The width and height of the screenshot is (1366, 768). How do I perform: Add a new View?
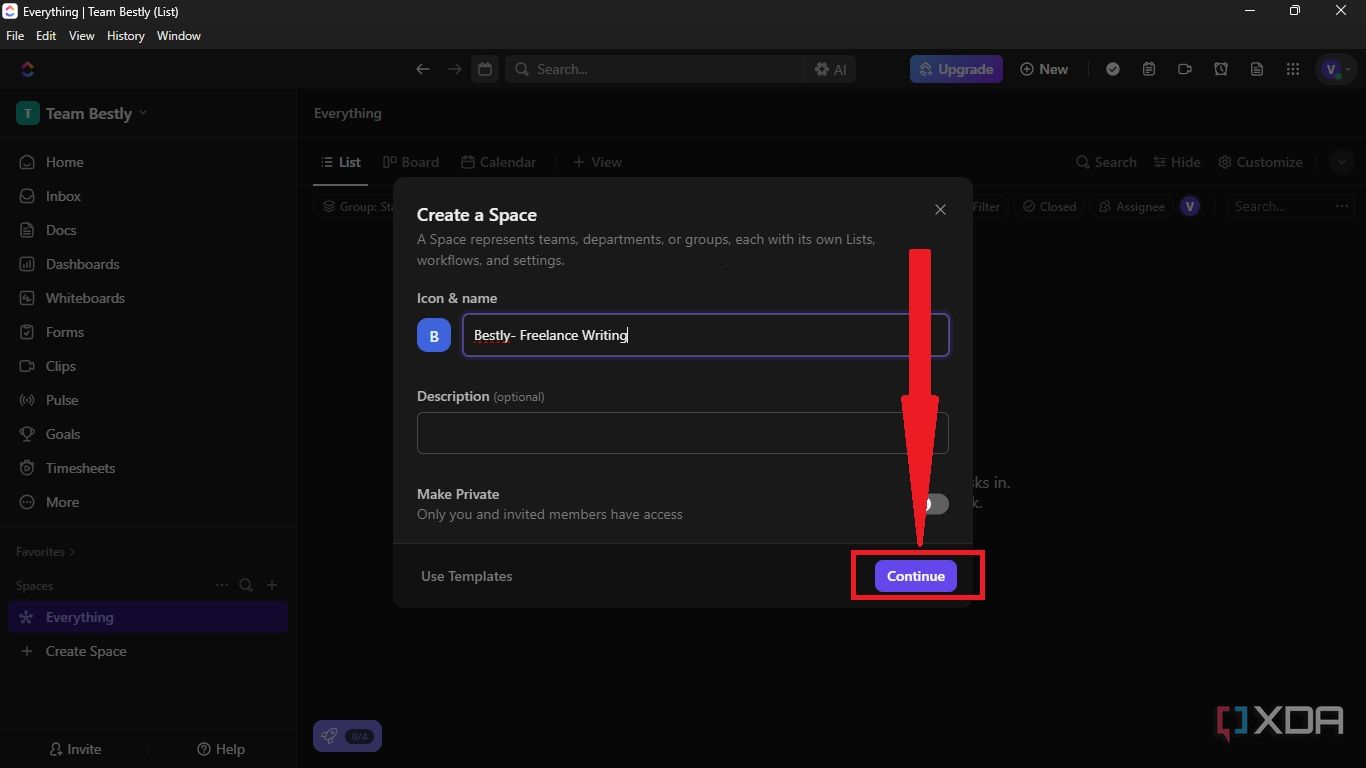597,162
